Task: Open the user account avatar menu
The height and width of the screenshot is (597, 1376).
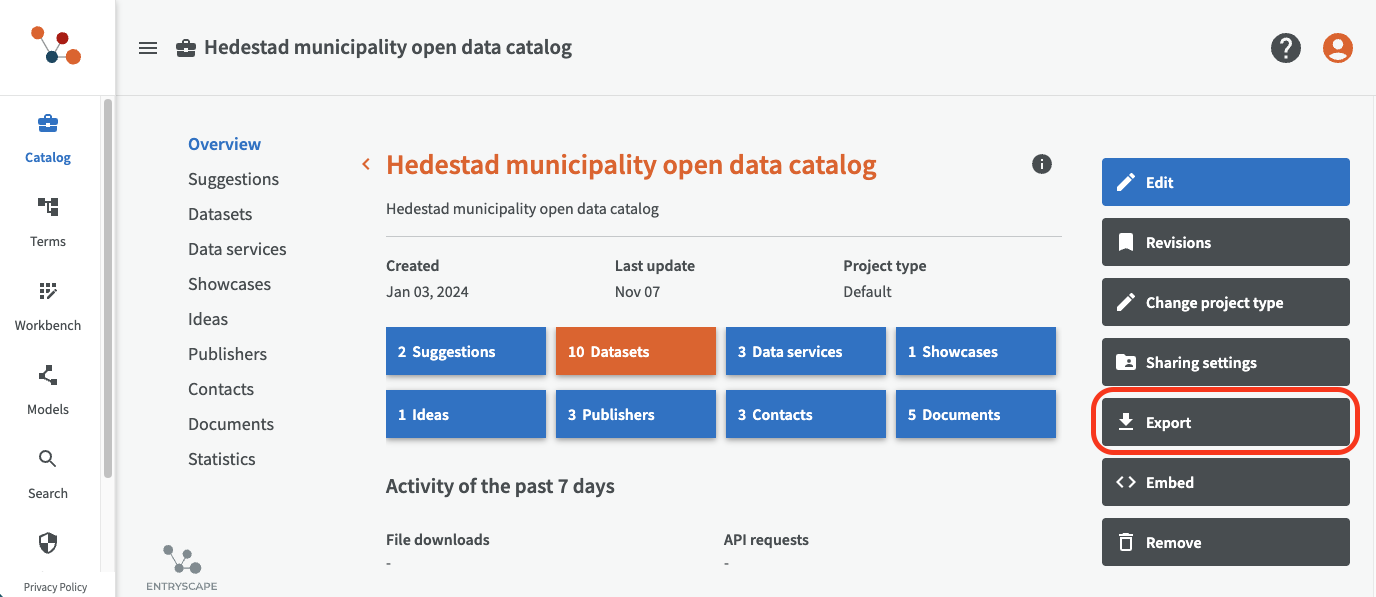Action: click(x=1337, y=48)
